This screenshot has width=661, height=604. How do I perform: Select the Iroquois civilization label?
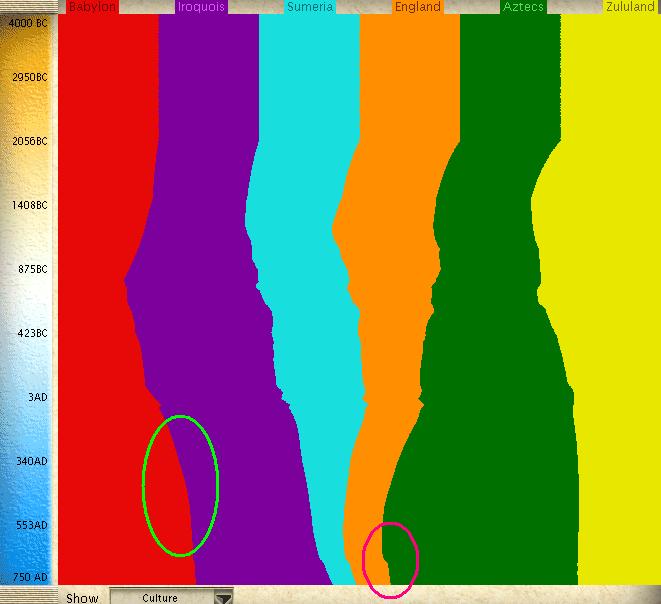click(x=201, y=7)
